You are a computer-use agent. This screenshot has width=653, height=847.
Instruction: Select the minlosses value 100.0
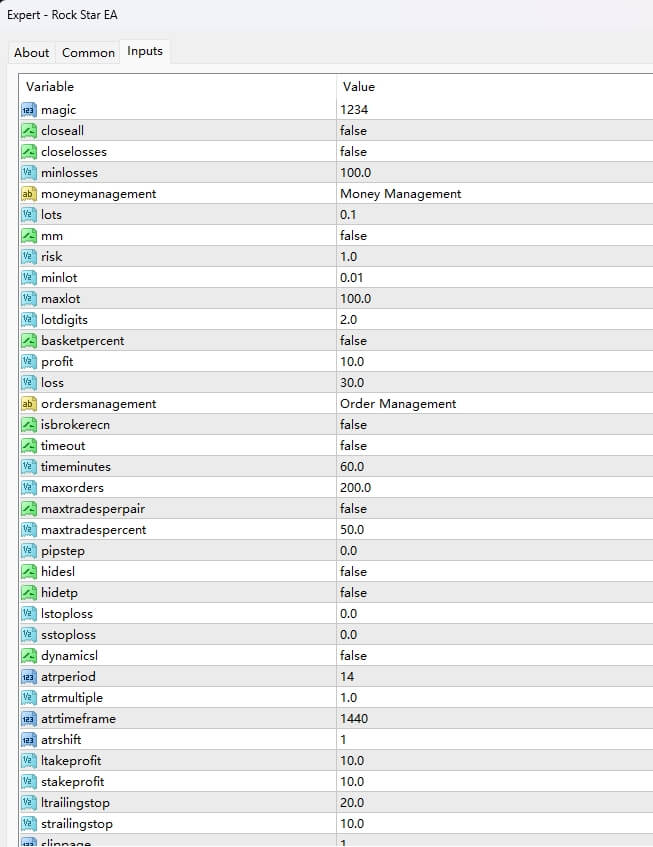coord(355,173)
